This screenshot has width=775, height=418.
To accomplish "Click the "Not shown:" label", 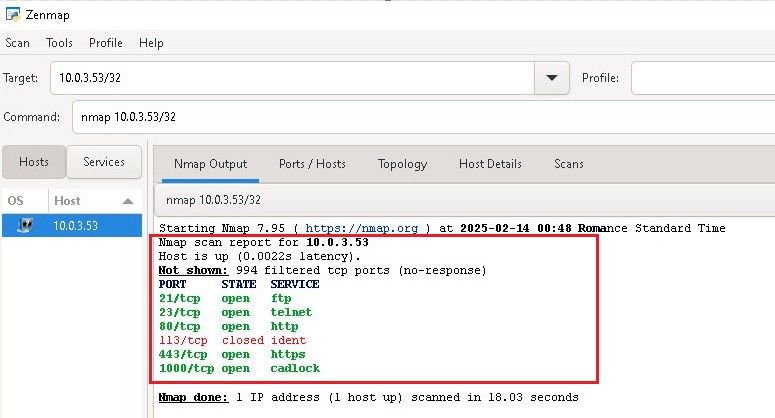I will pyautogui.click(x=193, y=270).
